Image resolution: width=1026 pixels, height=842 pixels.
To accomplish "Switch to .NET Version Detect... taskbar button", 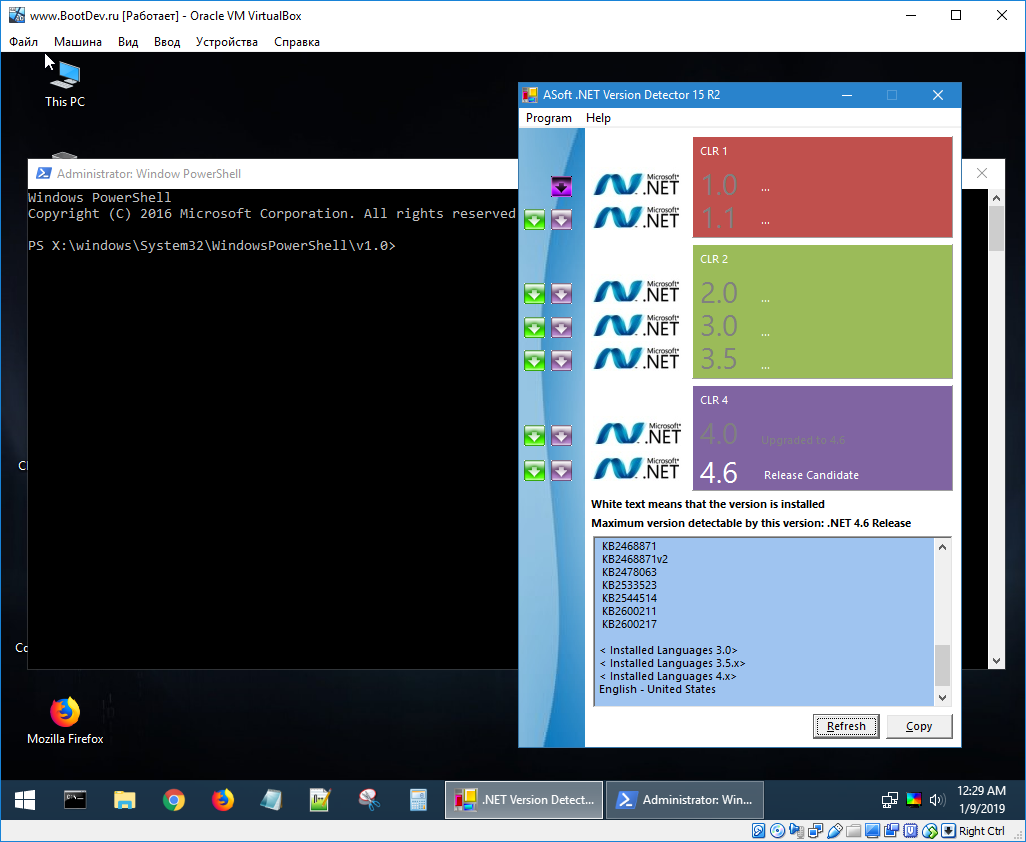I will [x=523, y=799].
